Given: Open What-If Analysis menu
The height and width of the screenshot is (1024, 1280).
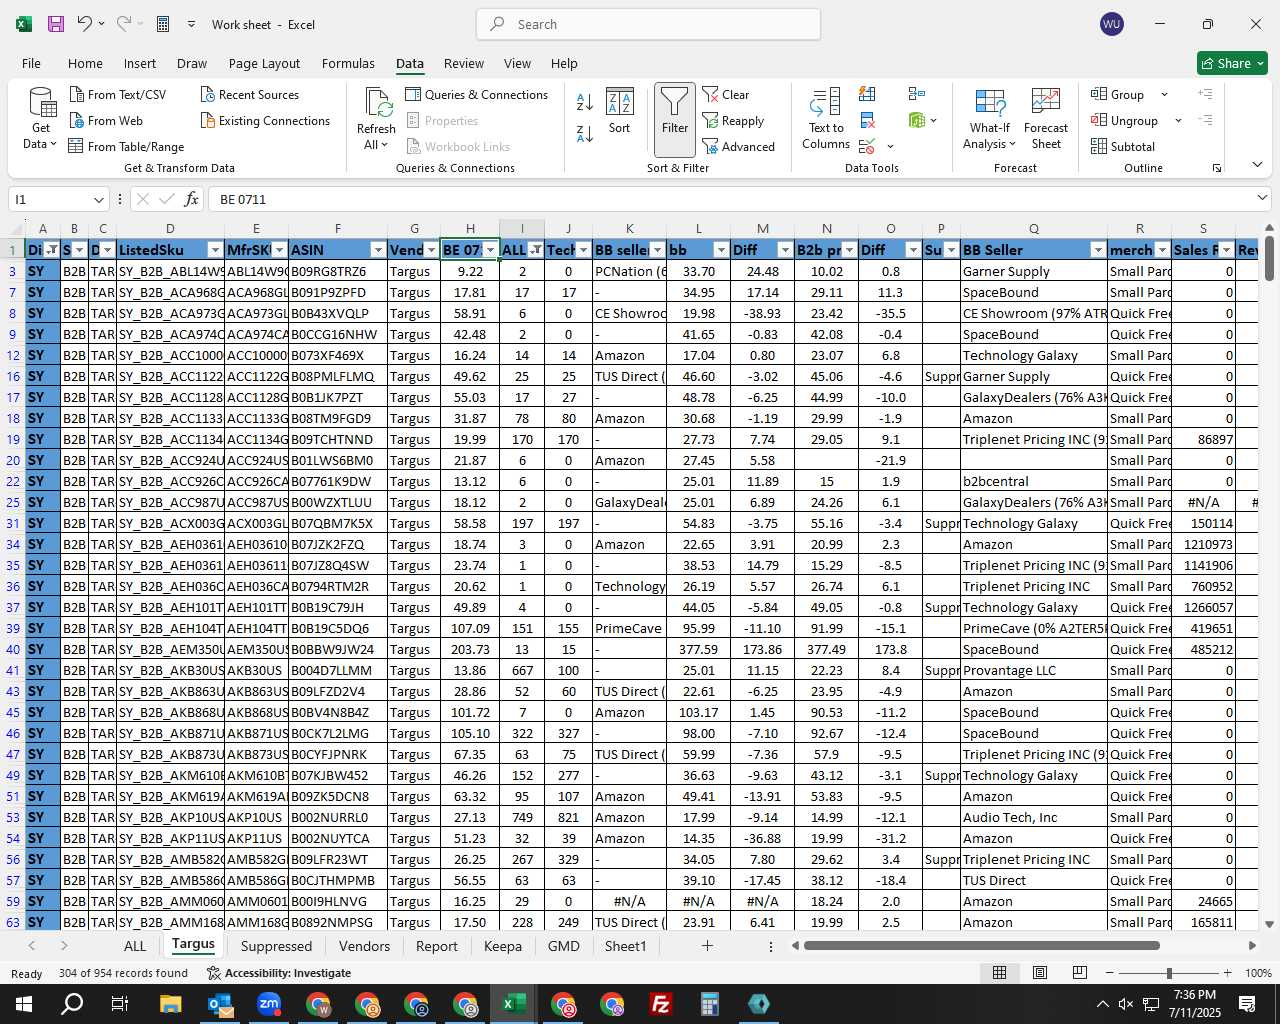Looking at the screenshot, I should tap(989, 119).
